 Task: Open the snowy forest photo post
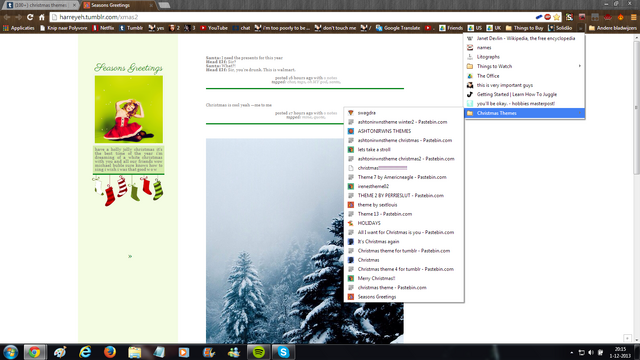(304, 241)
